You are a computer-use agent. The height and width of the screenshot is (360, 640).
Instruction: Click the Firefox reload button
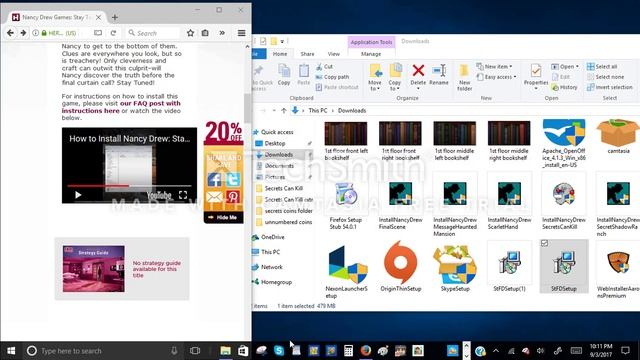click(113, 33)
